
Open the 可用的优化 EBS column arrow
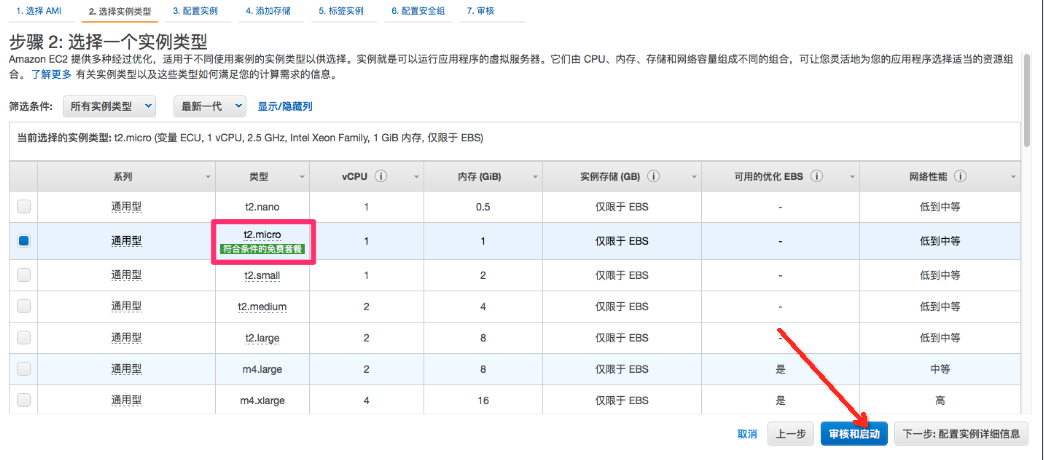click(852, 177)
